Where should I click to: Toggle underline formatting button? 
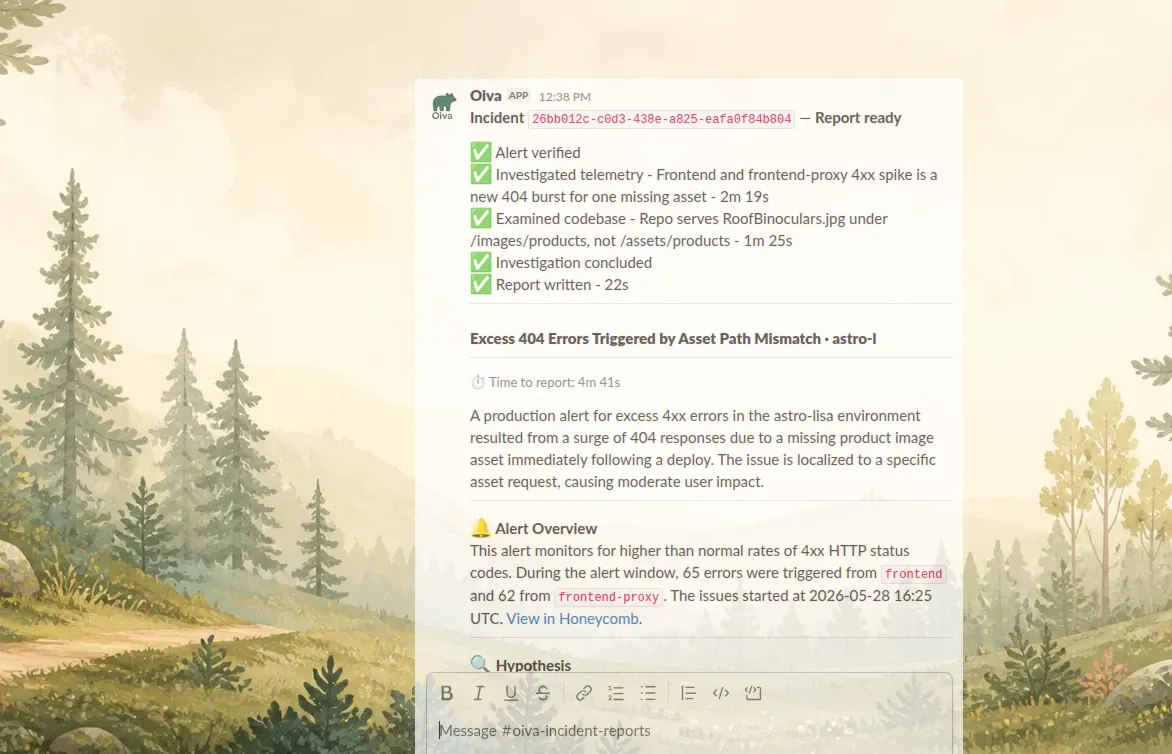[x=511, y=693]
